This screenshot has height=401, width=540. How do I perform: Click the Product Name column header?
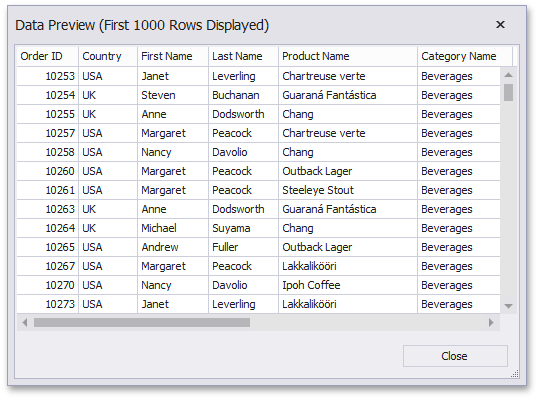347,56
